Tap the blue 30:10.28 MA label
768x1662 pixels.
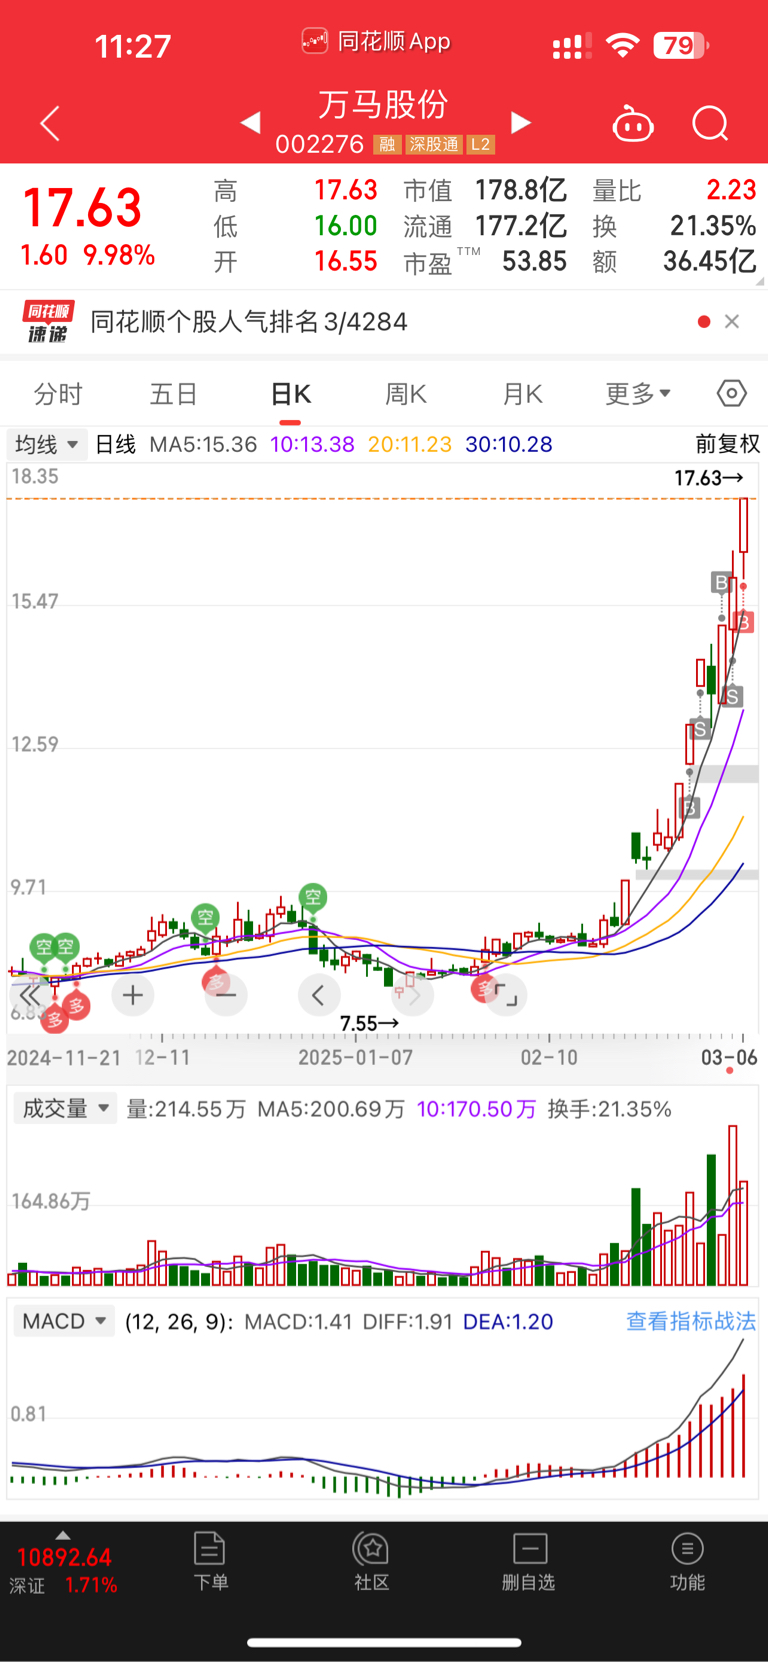click(509, 444)
